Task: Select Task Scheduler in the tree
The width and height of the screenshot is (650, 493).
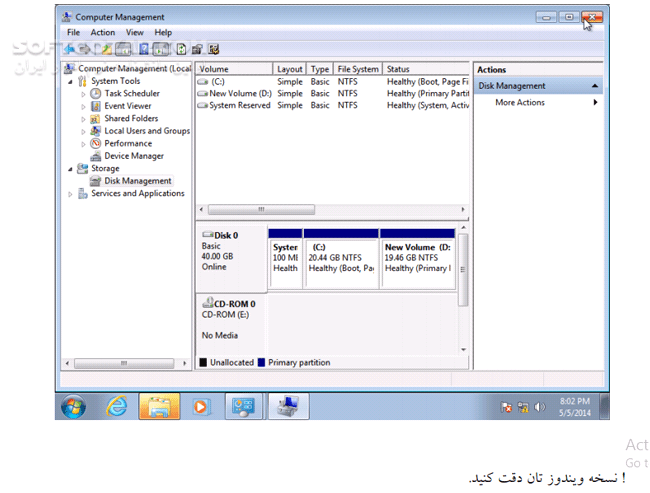Action: (131, 93)
